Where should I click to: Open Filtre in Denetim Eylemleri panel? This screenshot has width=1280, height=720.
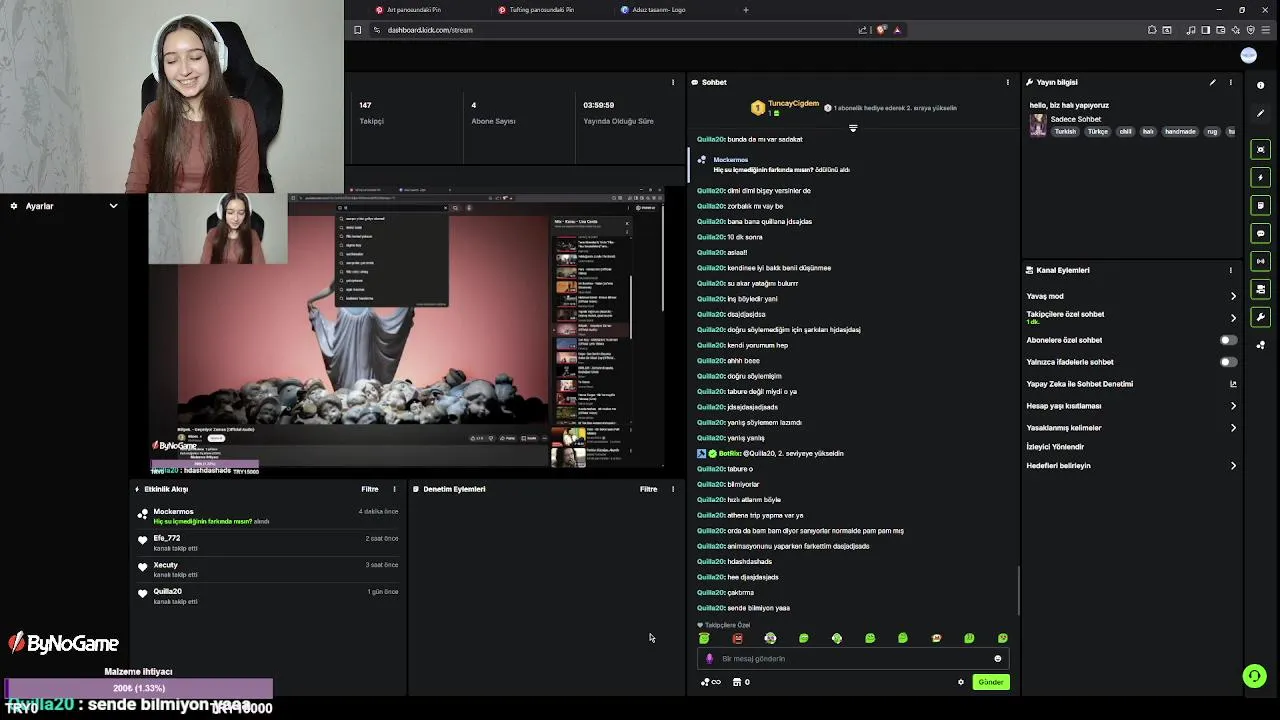point(648,489)
